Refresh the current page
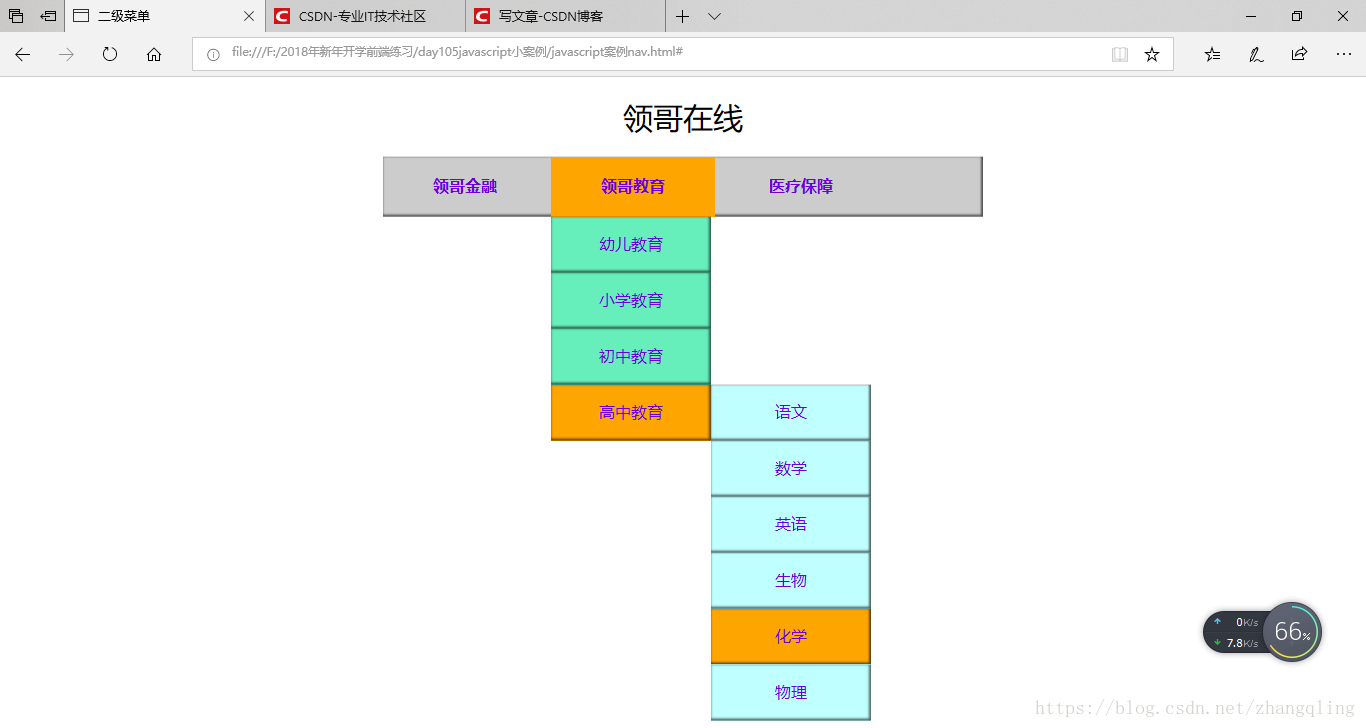 coord(110,54)
